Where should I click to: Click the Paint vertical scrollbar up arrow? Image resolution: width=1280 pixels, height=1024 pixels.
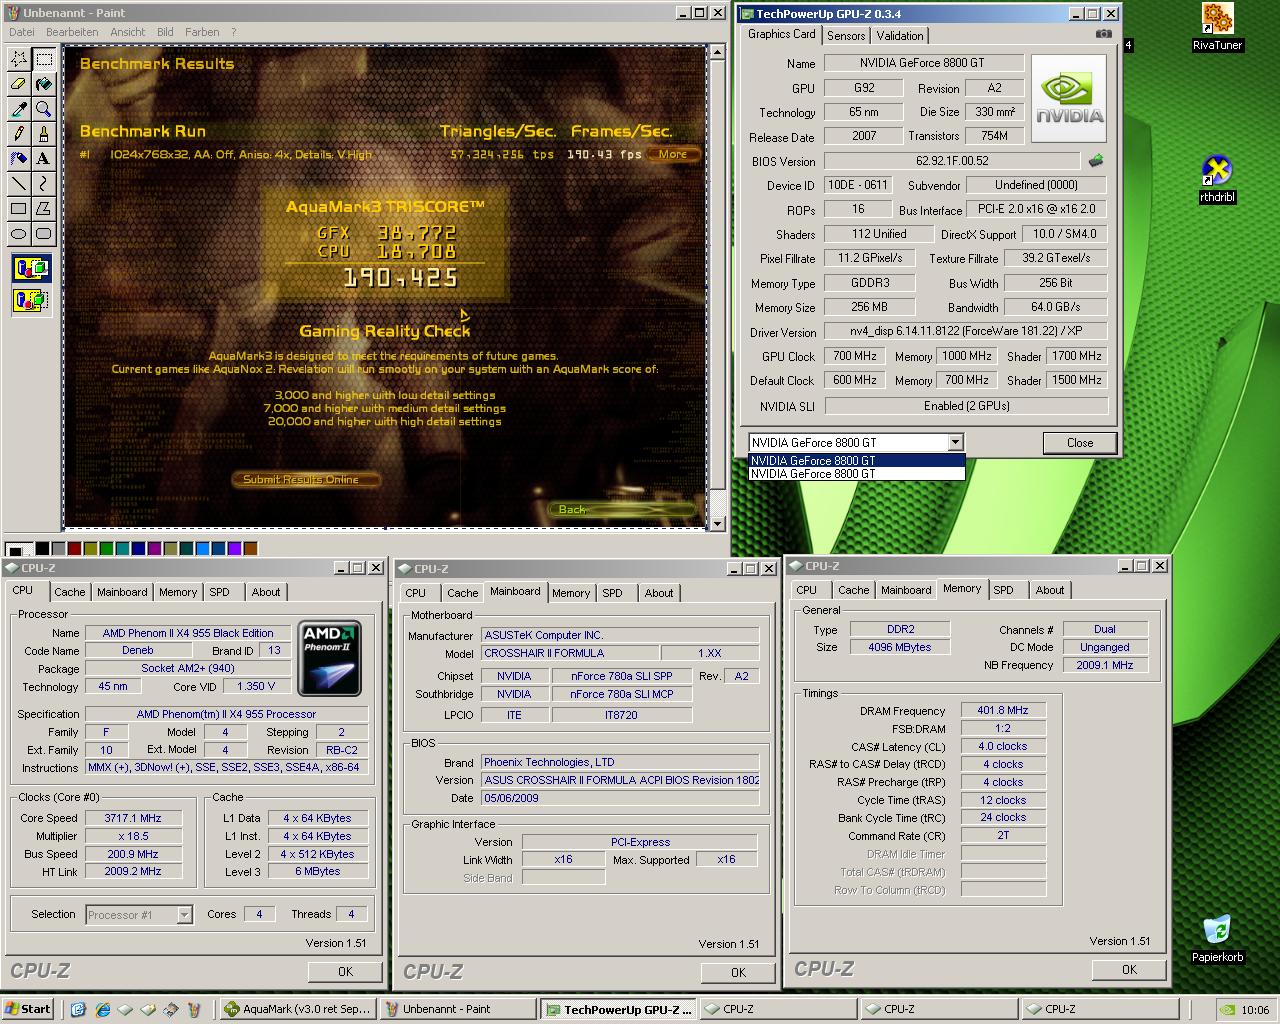[x=716, y=53]
